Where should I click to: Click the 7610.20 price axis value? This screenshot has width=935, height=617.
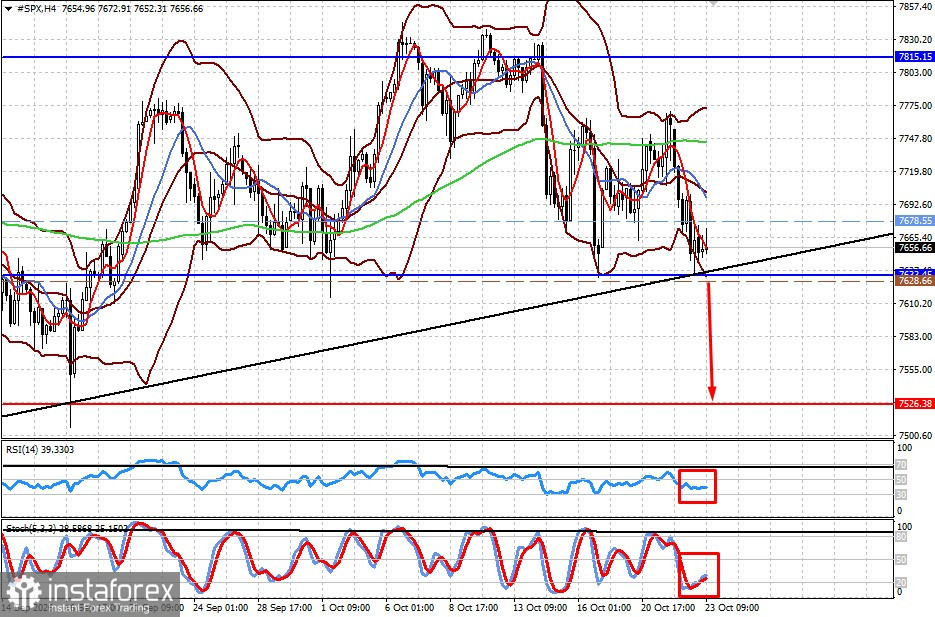(x=915, y=303)
